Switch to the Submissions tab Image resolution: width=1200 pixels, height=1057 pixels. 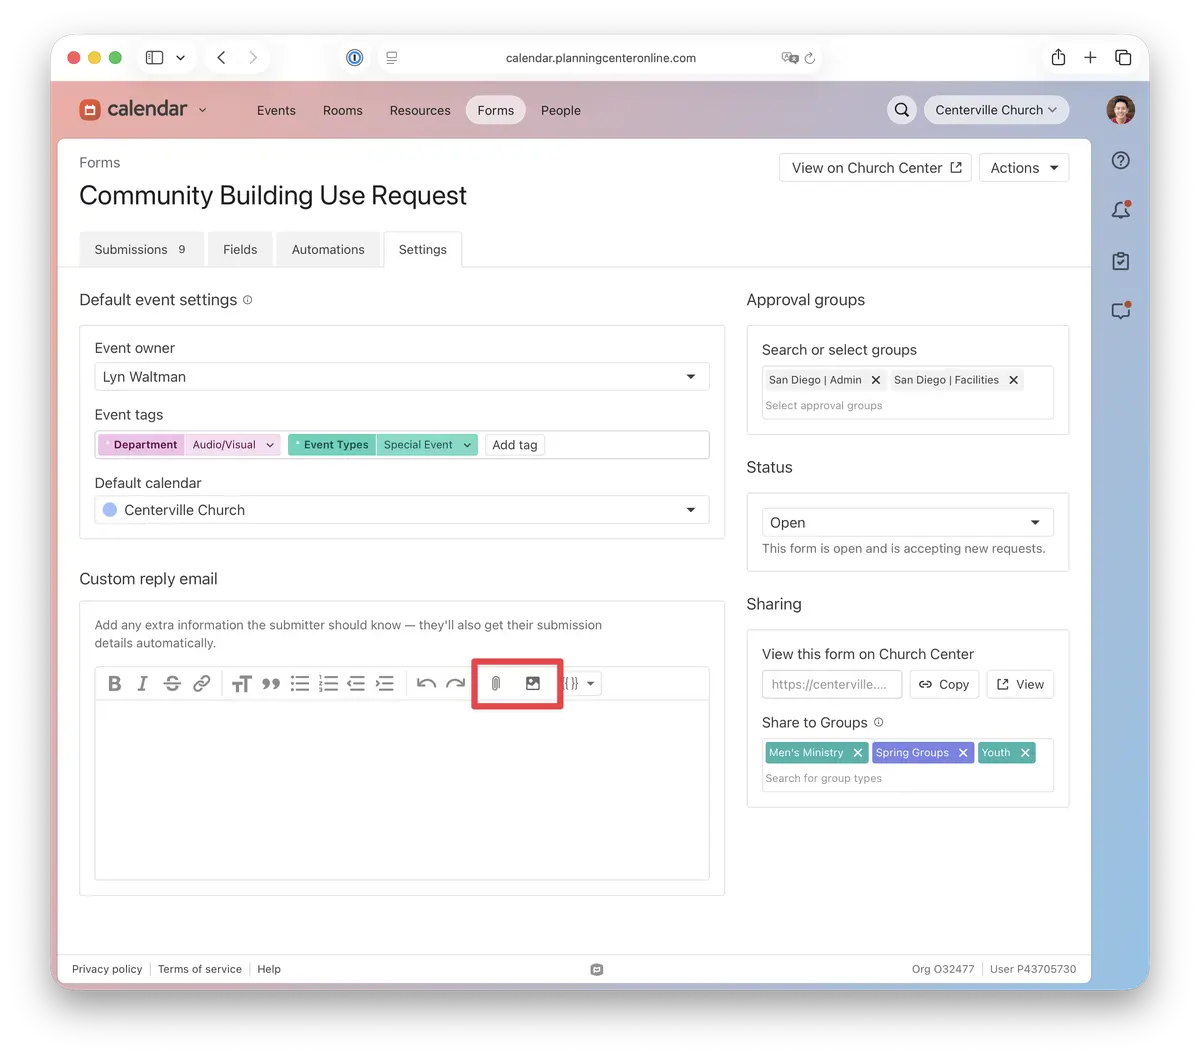(141, 249)
